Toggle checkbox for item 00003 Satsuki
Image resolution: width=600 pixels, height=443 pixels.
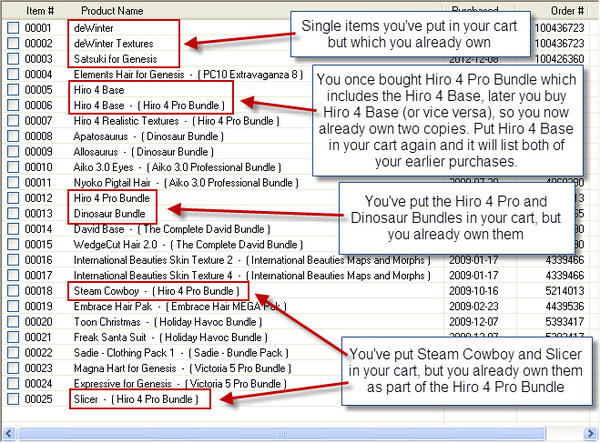pyautogui.click(x=13, y=59)
